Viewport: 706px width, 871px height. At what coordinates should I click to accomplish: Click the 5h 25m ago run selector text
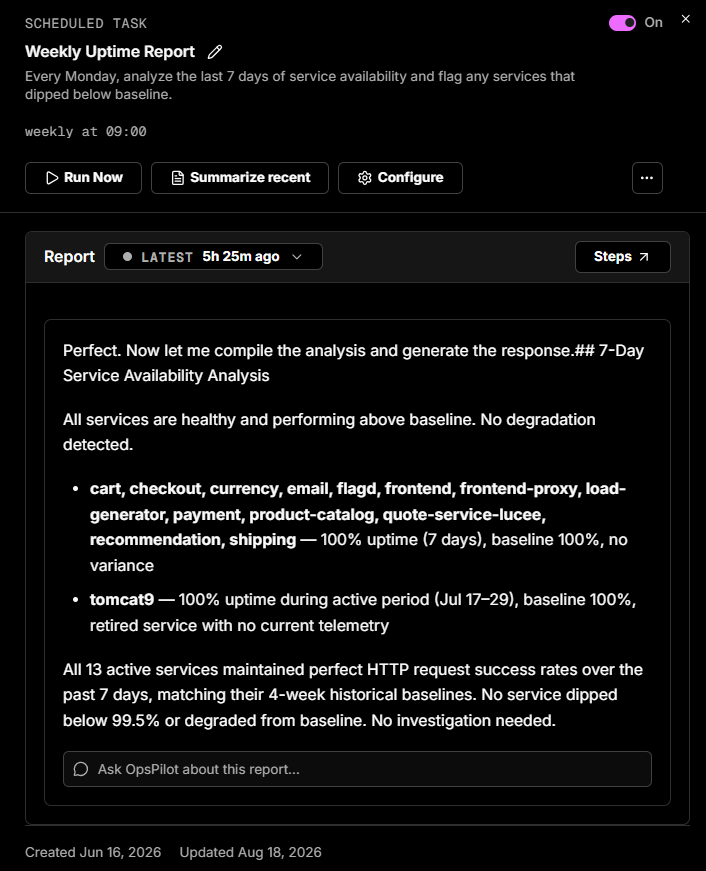pos(241,257)
